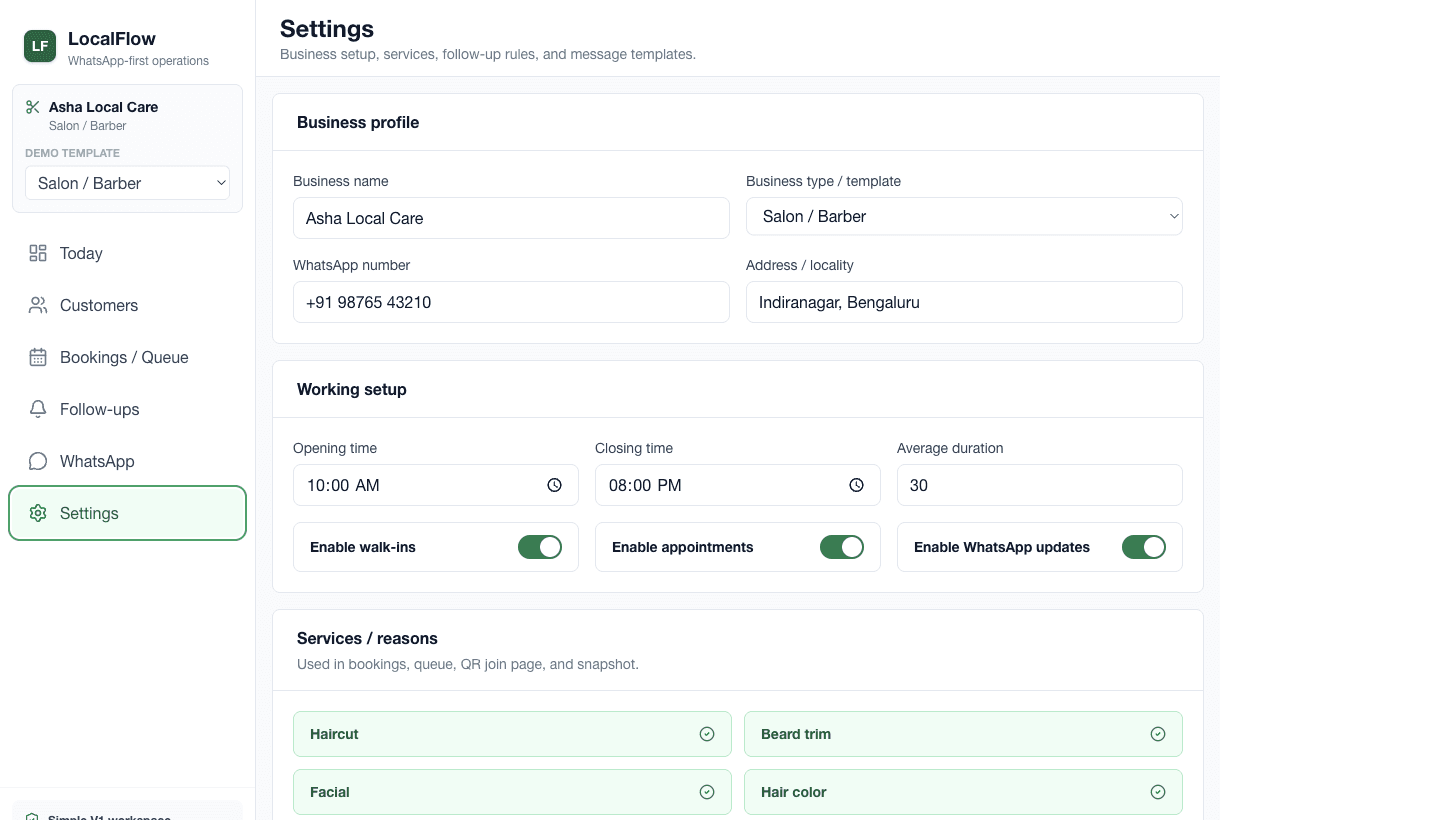Click the Opening time field showing 10:00 AM

(436, 485)
